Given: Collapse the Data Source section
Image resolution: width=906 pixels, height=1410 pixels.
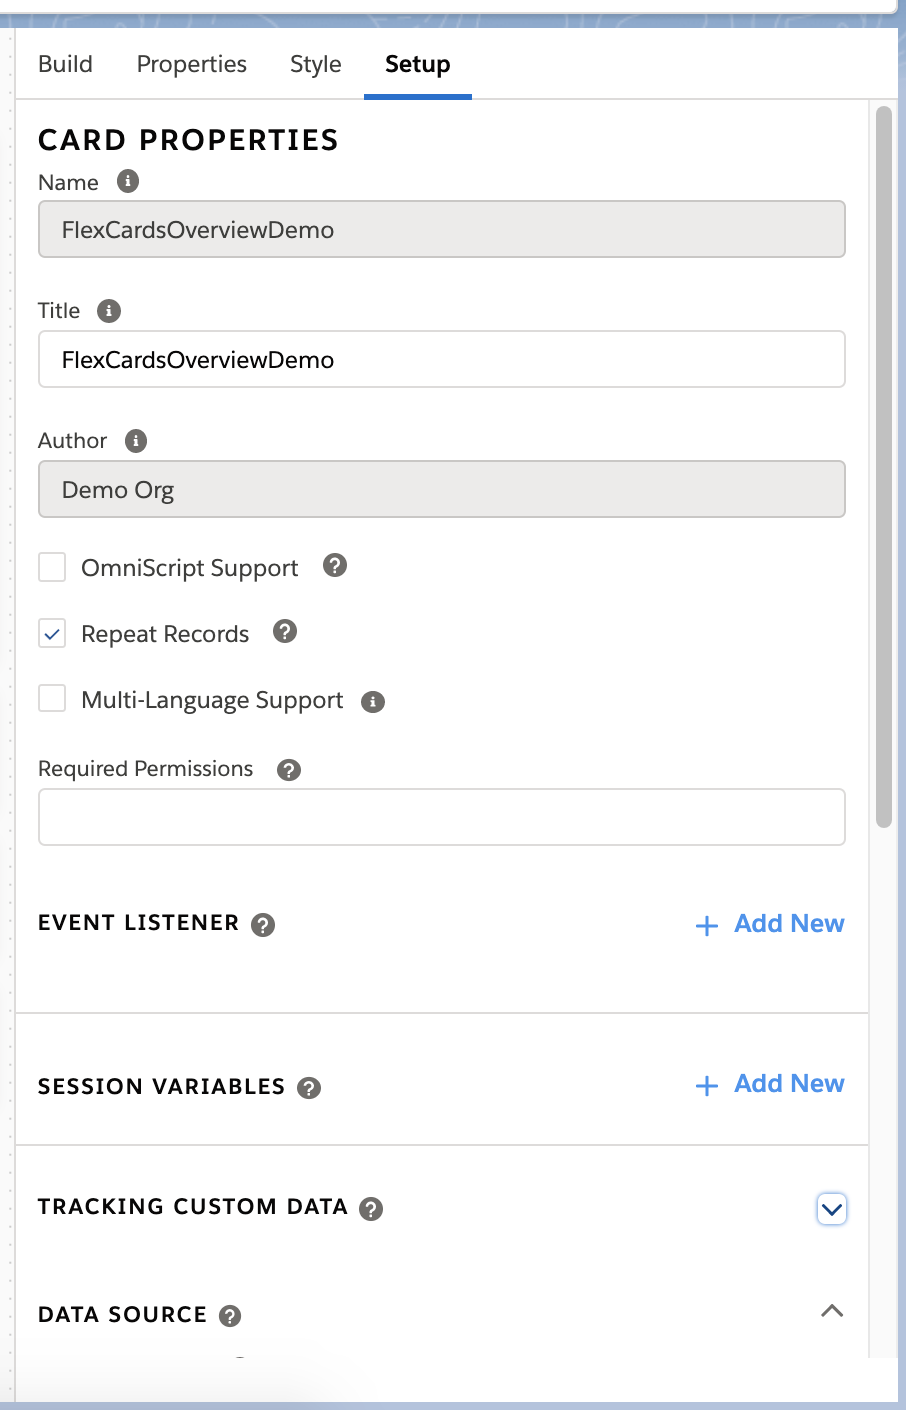Looking at the screenshot, I should [x=832, y=1311].
